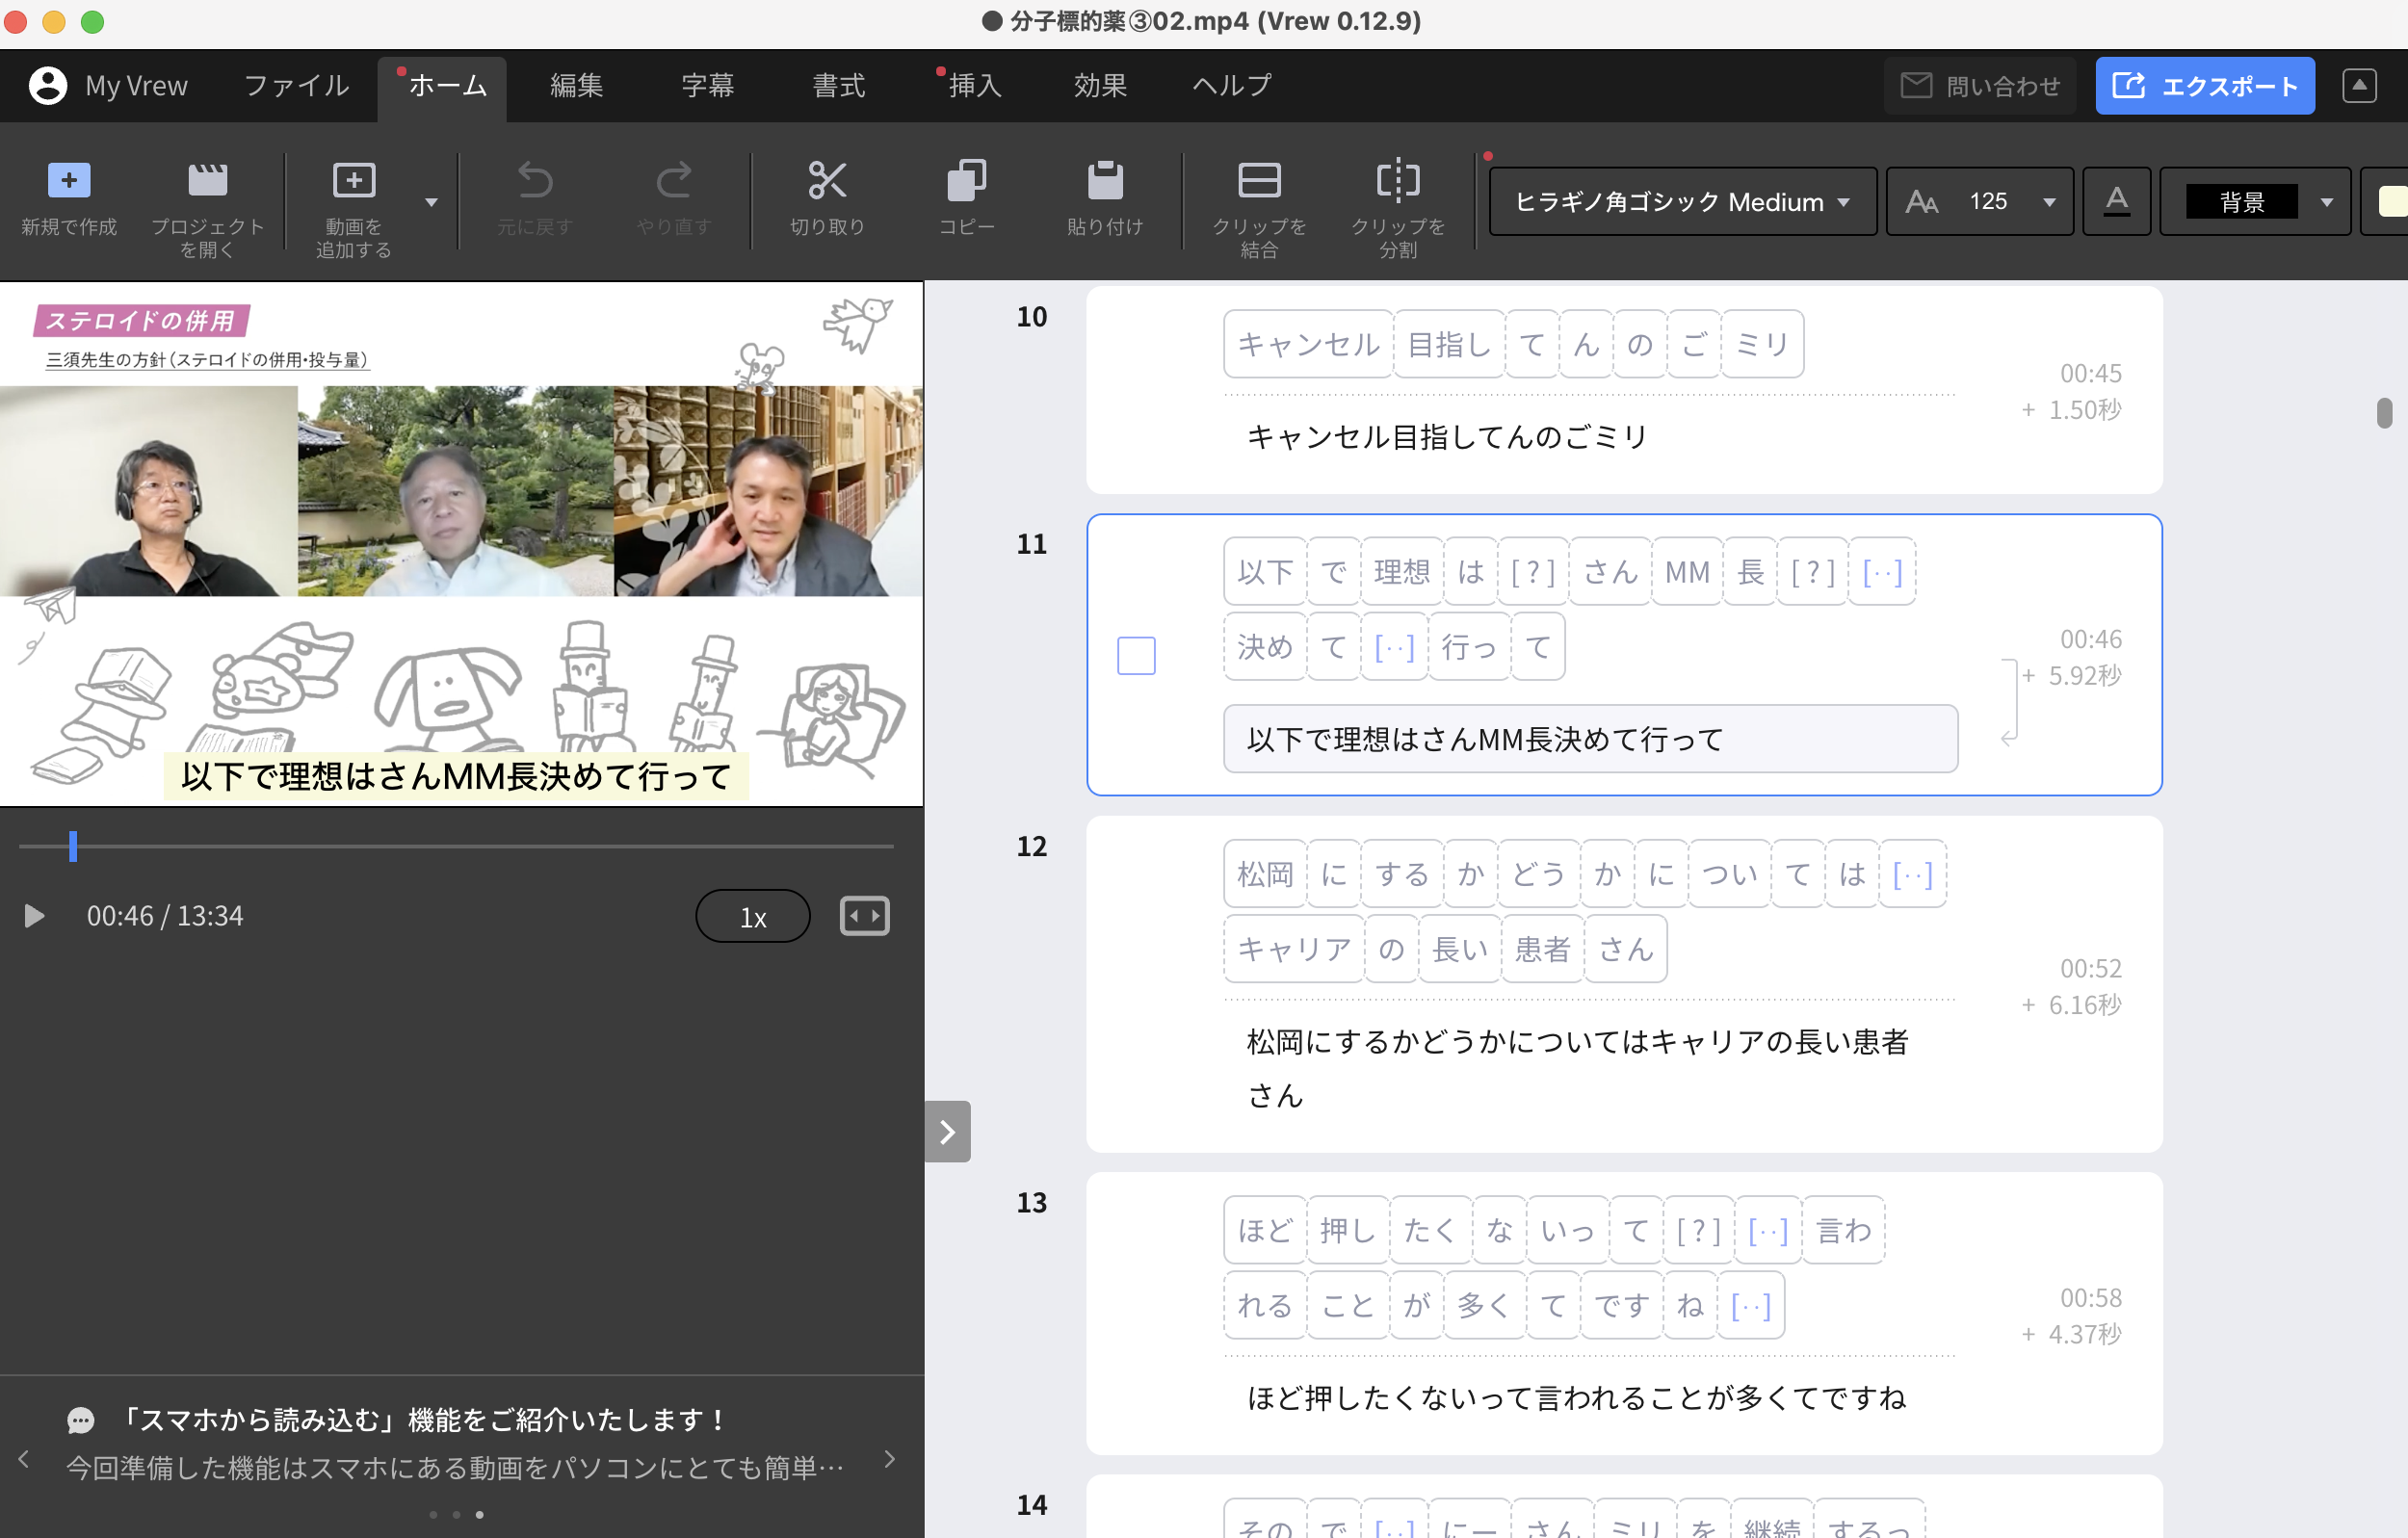
Task: Click 動画を追加する icon
Action: pos(354,181)
